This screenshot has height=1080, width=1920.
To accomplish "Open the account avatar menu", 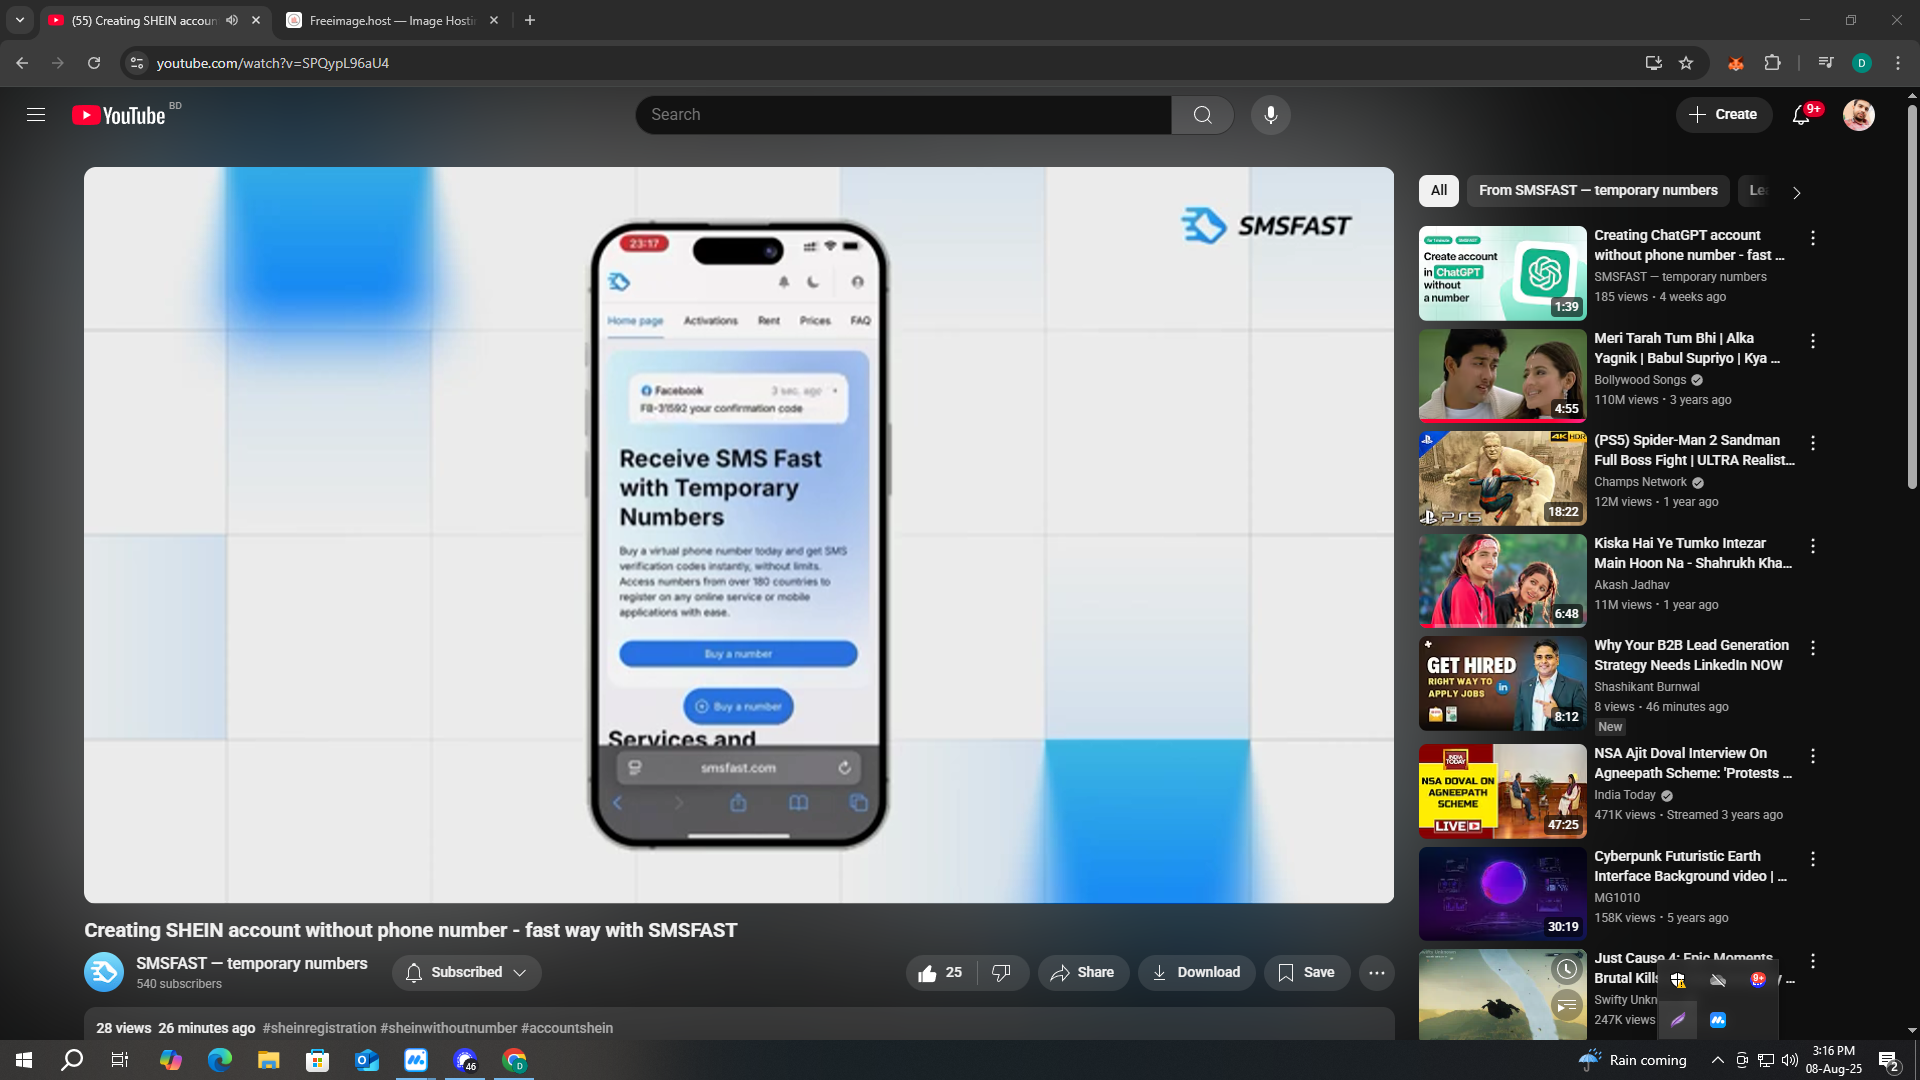I will (x=1858, y=115).
